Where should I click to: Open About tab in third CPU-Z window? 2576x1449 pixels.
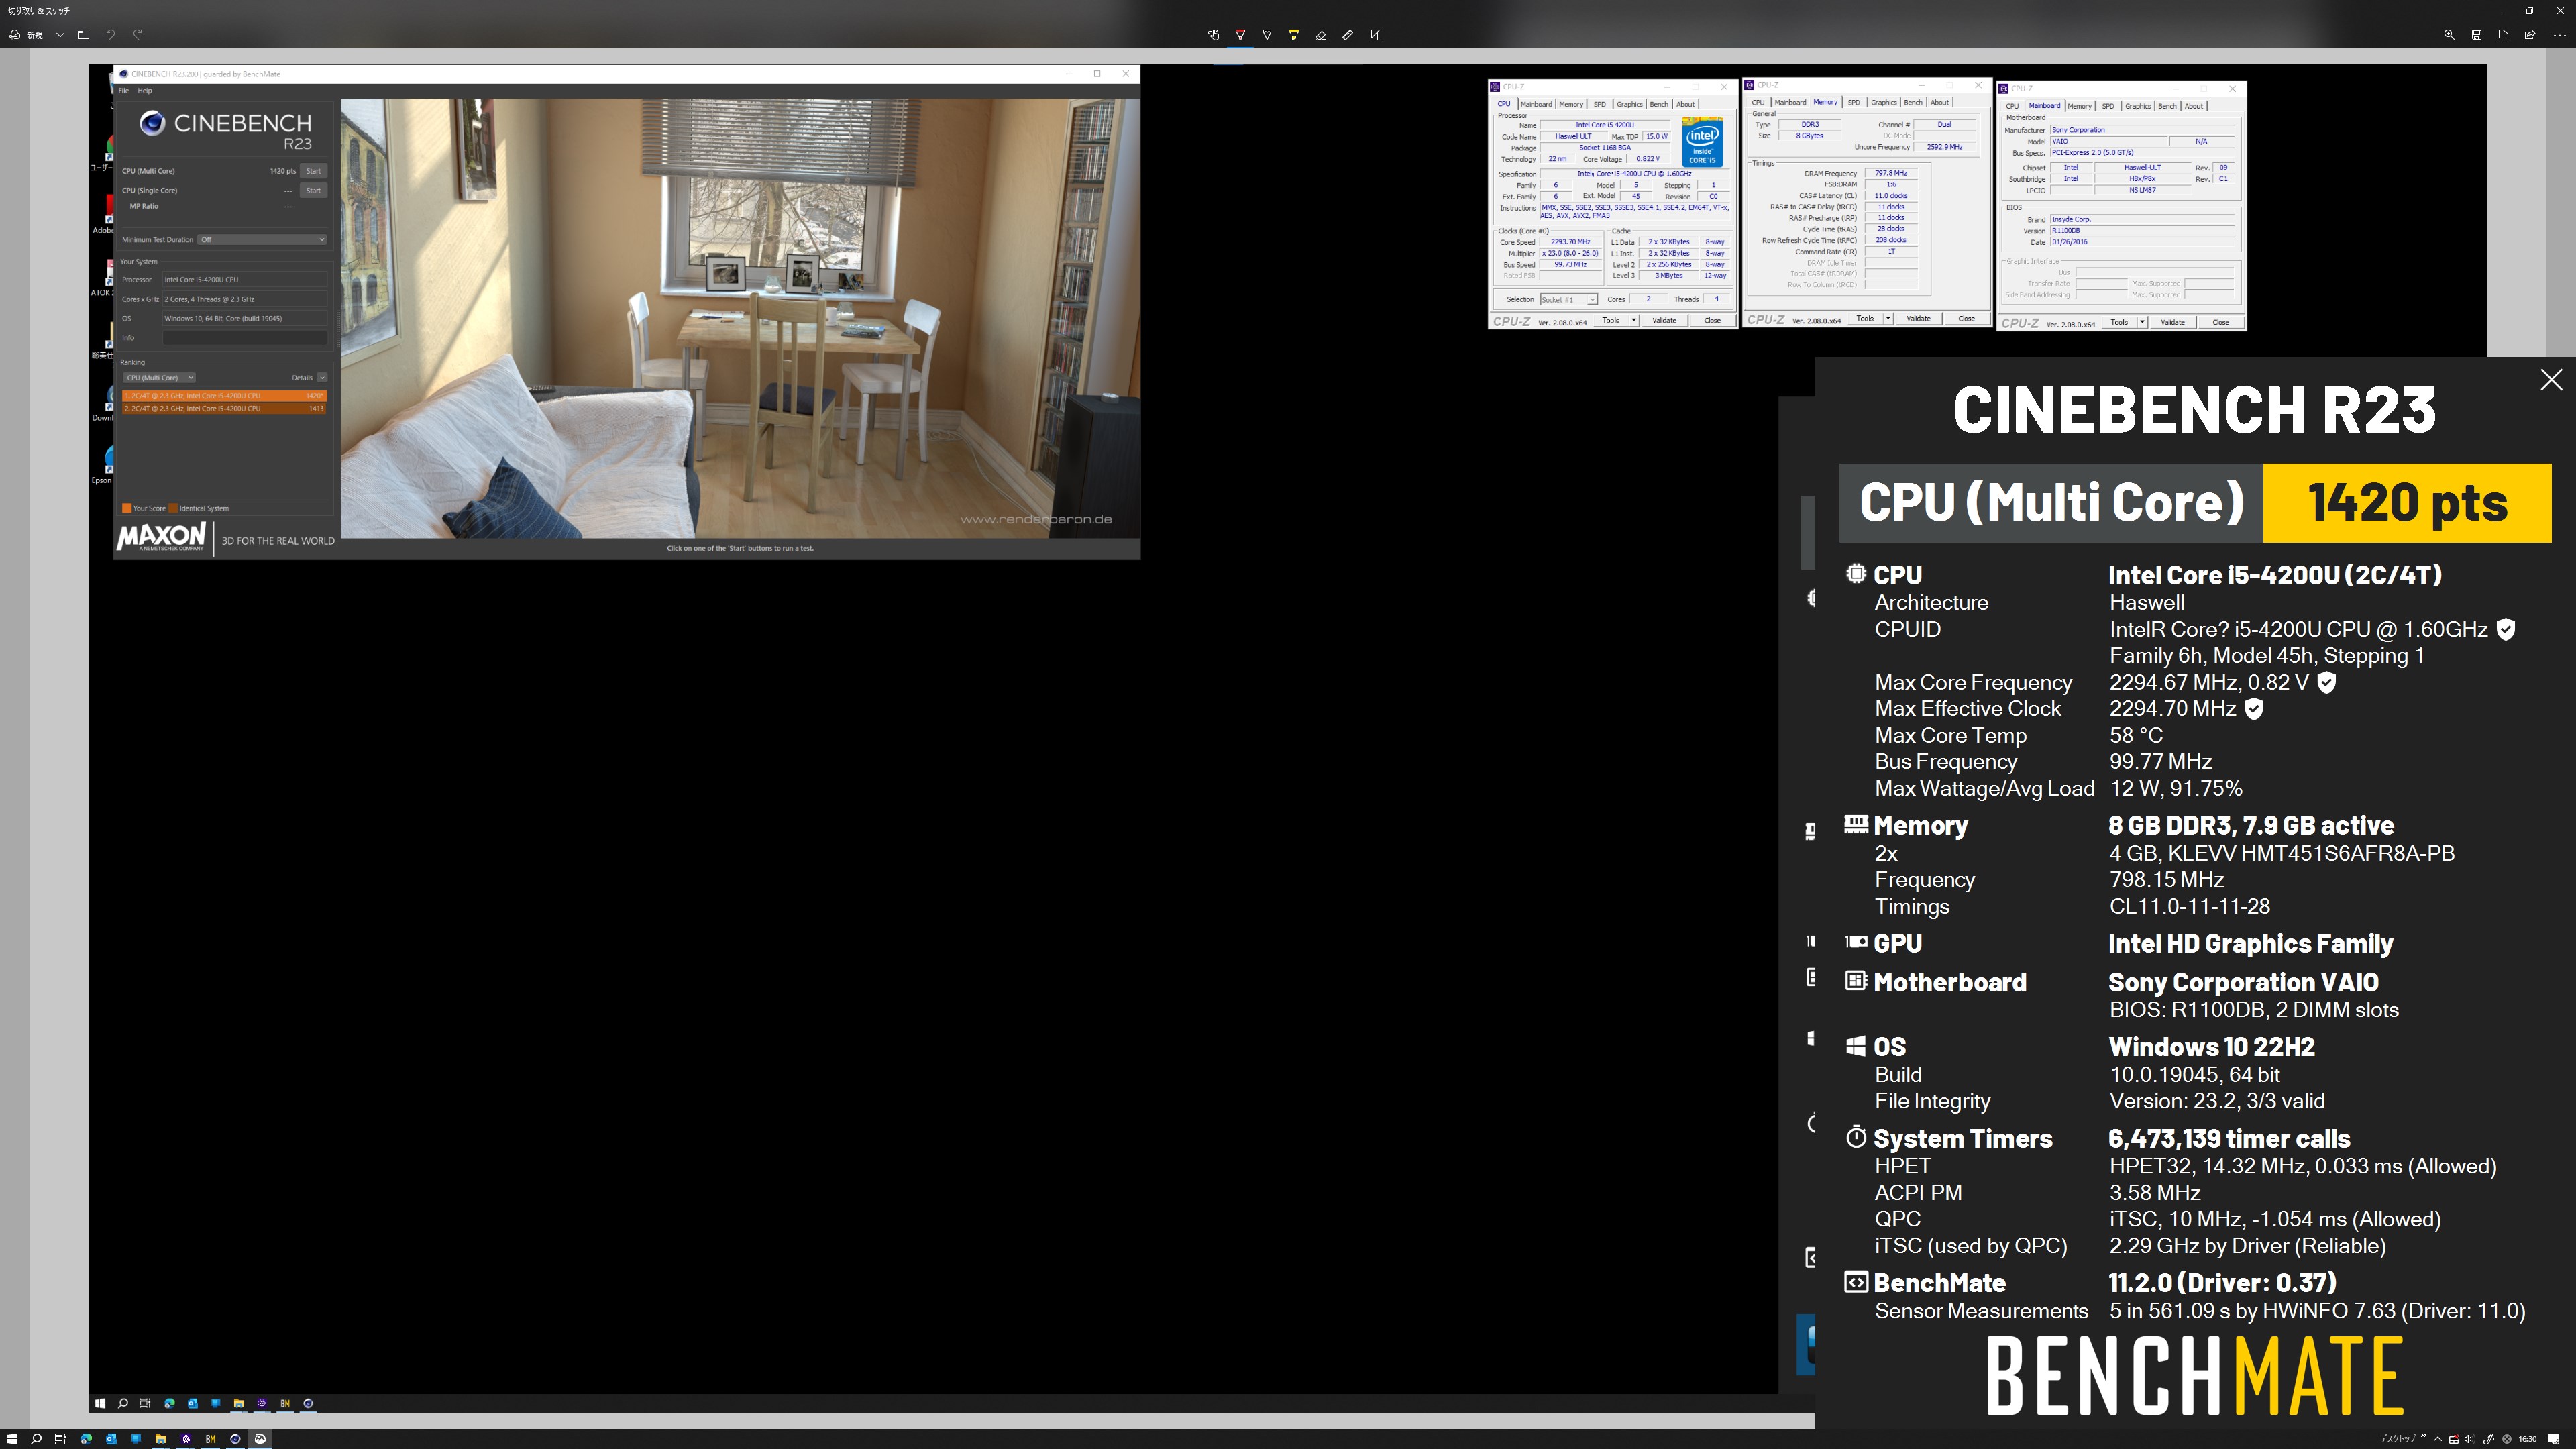2193,107
